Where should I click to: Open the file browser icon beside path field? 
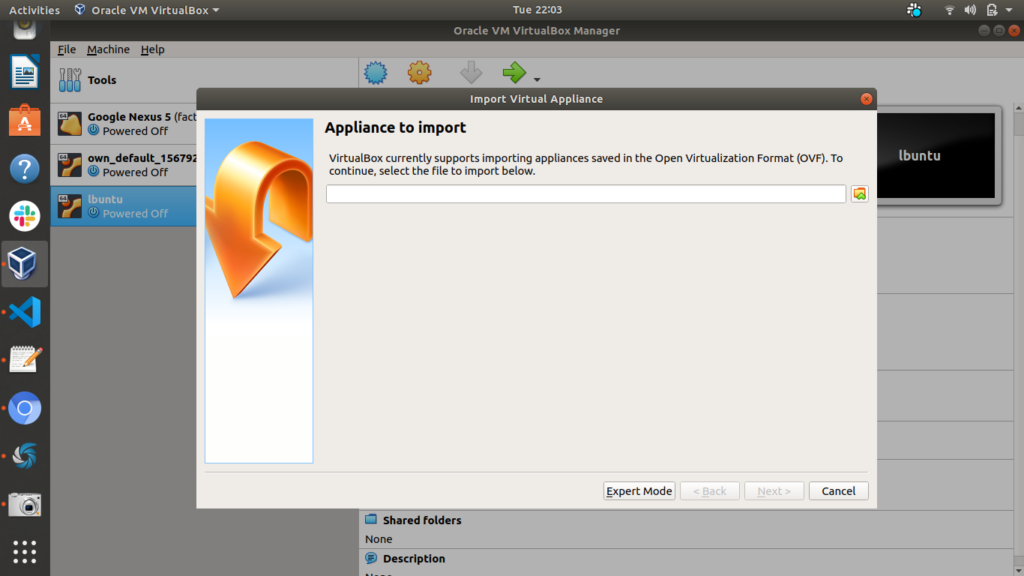pos(859,193)
